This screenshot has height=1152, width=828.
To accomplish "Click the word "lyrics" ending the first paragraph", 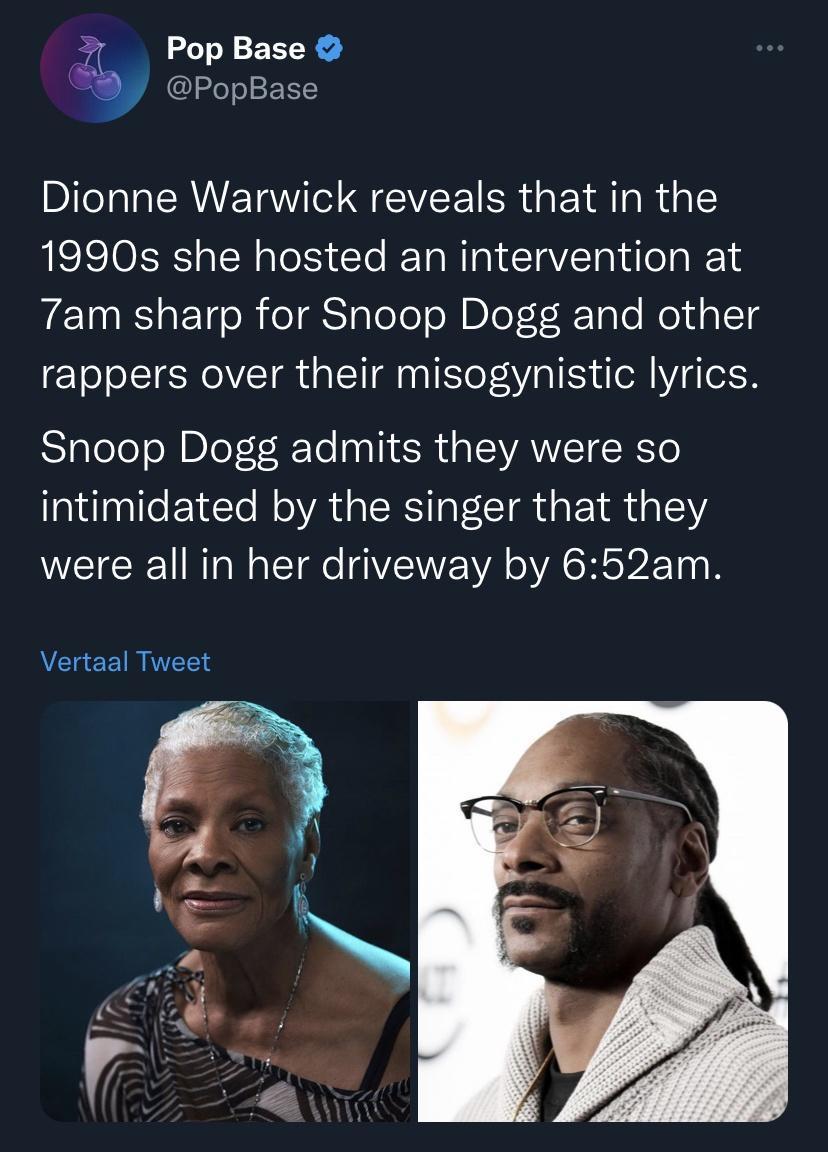I will [x=704, y=376].
